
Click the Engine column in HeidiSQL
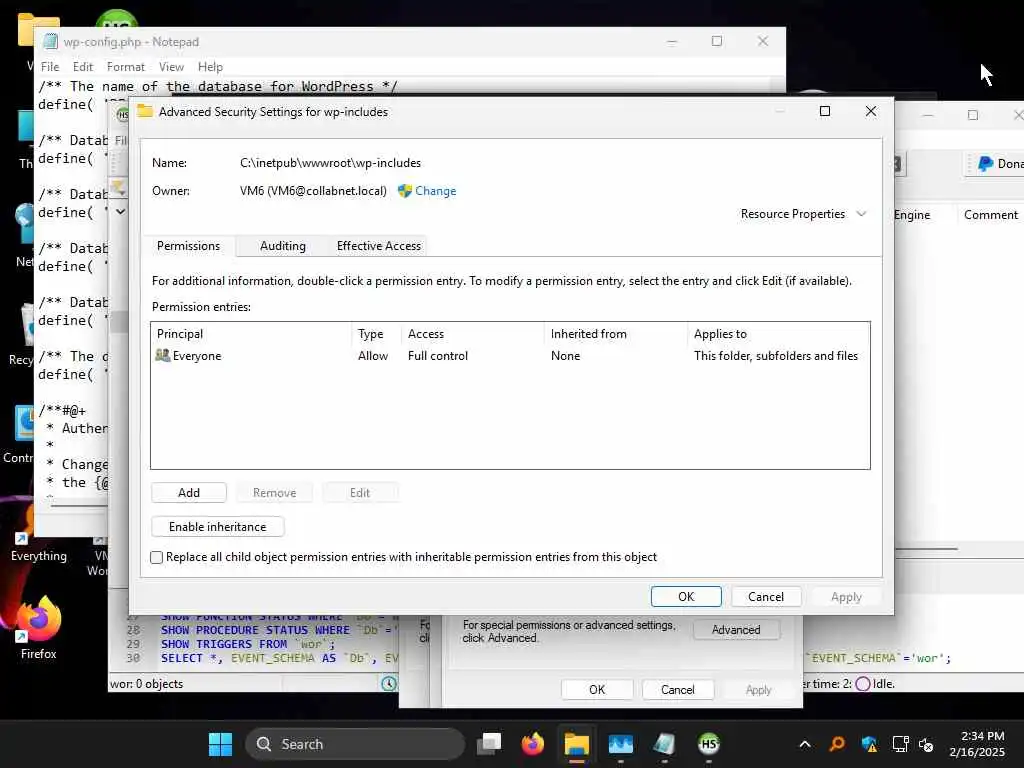[x=912, y=215]
